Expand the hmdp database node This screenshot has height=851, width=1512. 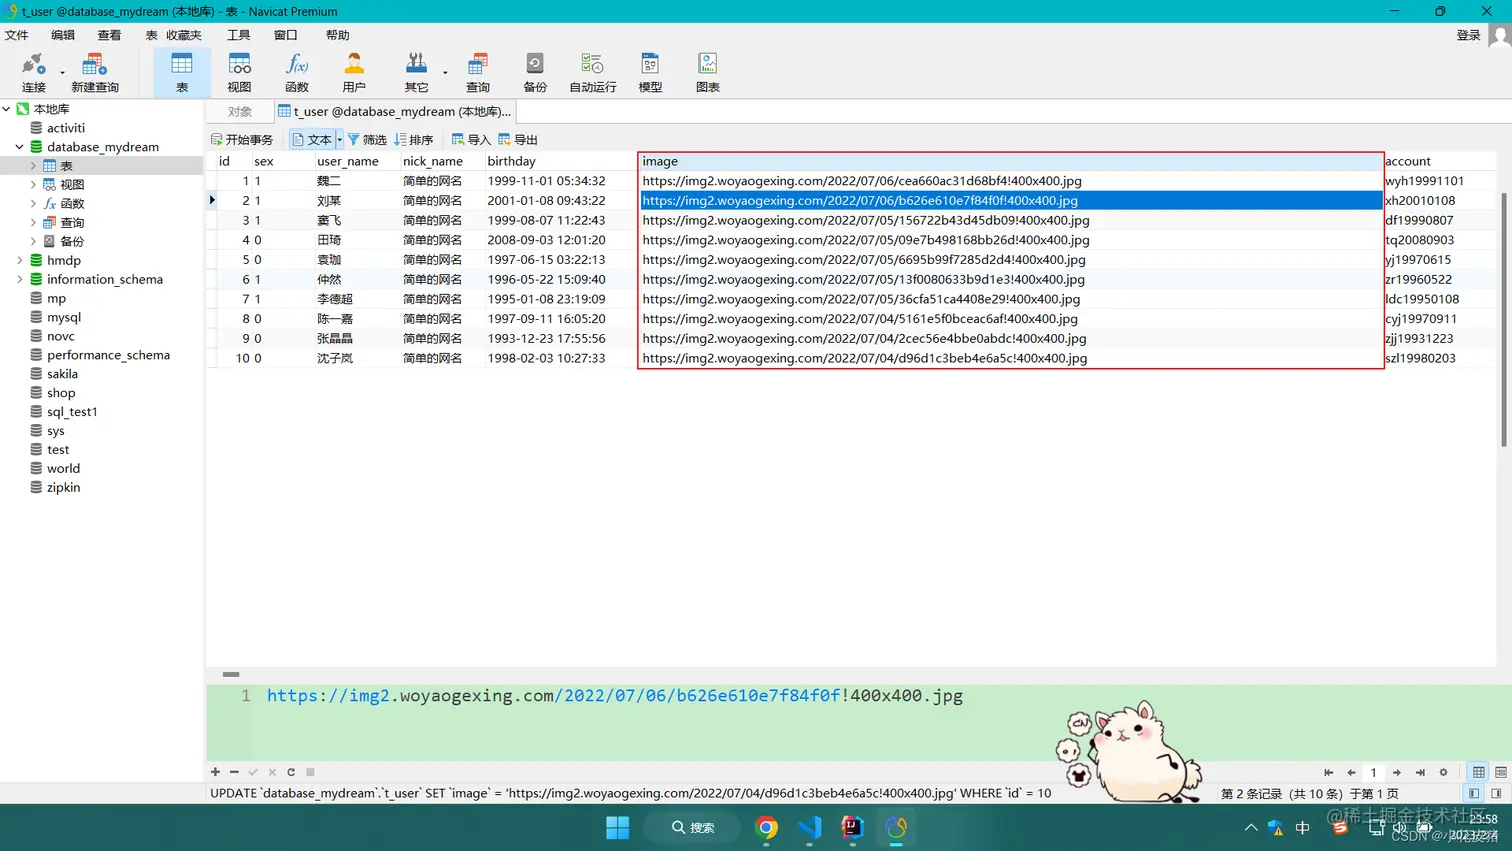tap(19, 260)
